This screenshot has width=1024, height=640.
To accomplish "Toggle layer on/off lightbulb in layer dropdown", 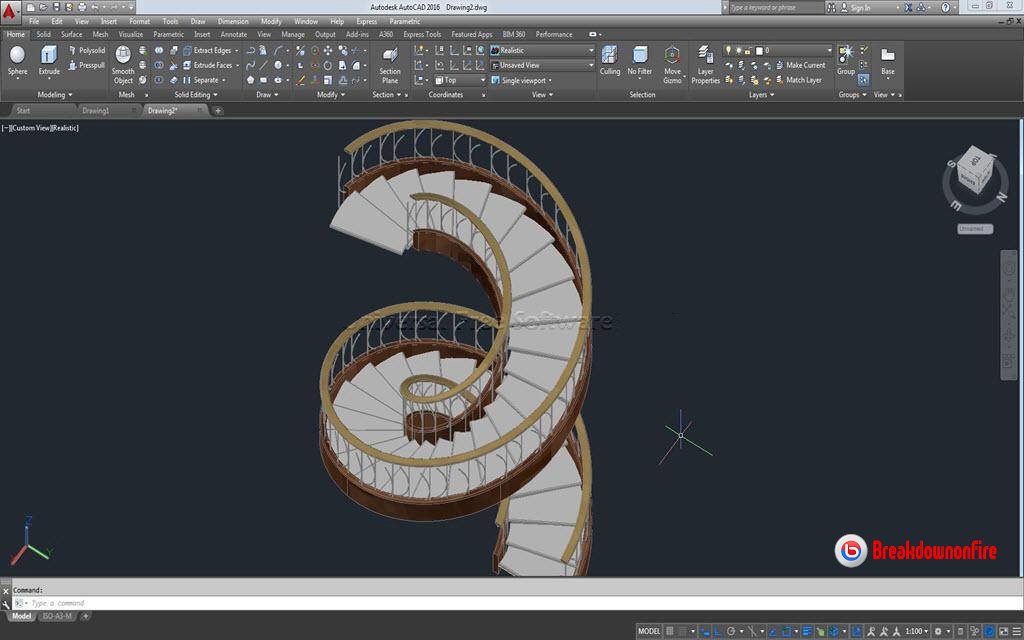I will [x=729, y=50].
